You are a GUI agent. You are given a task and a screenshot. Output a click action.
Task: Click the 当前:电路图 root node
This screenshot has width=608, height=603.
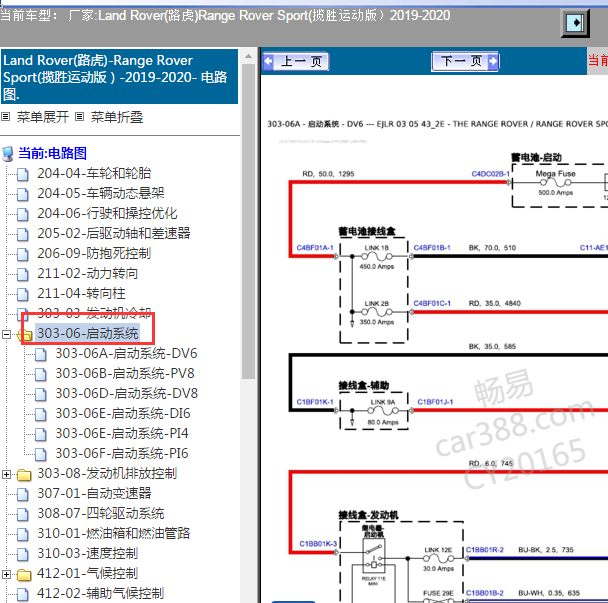[x=52, y=153]
